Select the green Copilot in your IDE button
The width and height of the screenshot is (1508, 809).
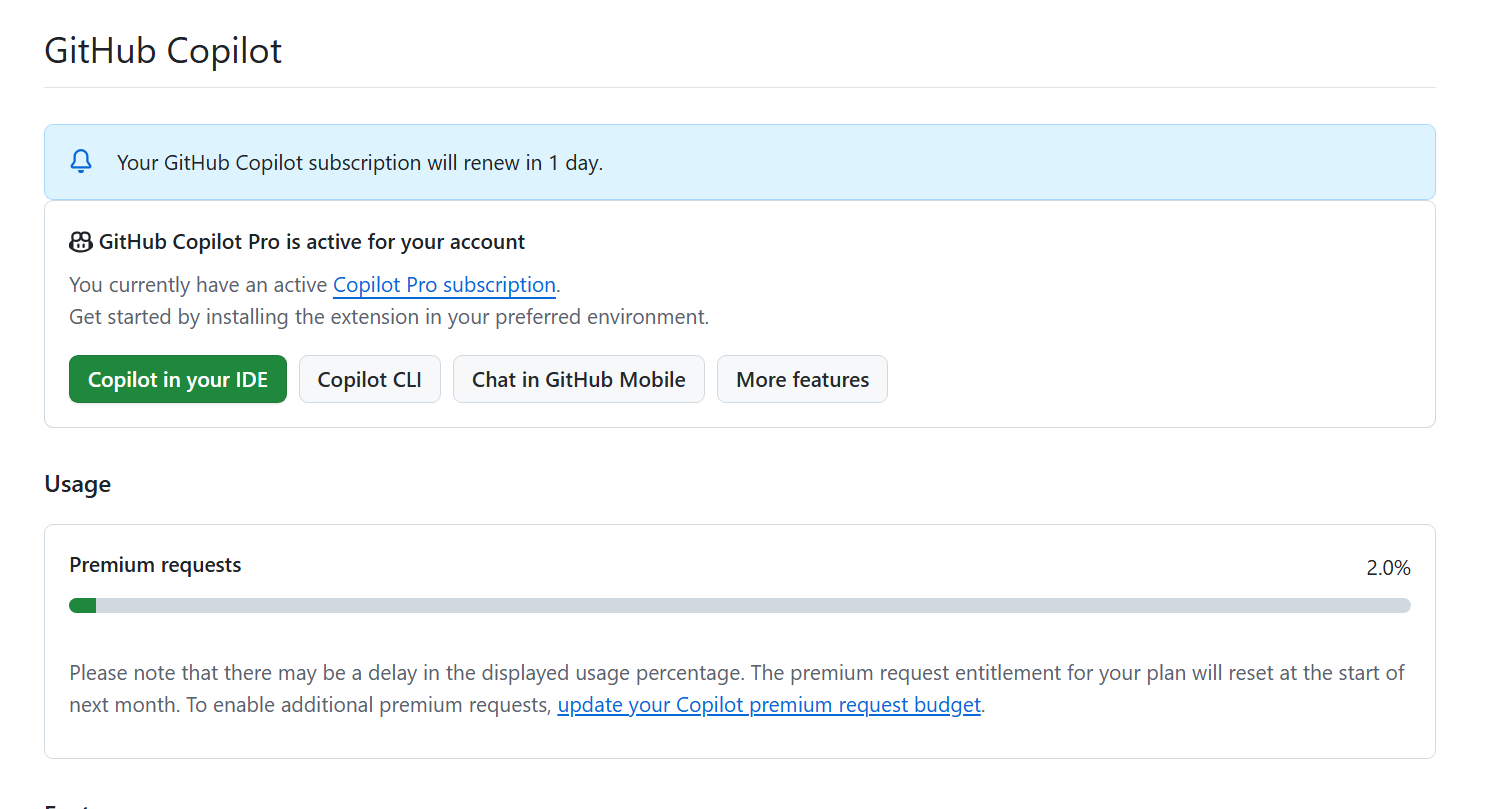click(178, 379)
